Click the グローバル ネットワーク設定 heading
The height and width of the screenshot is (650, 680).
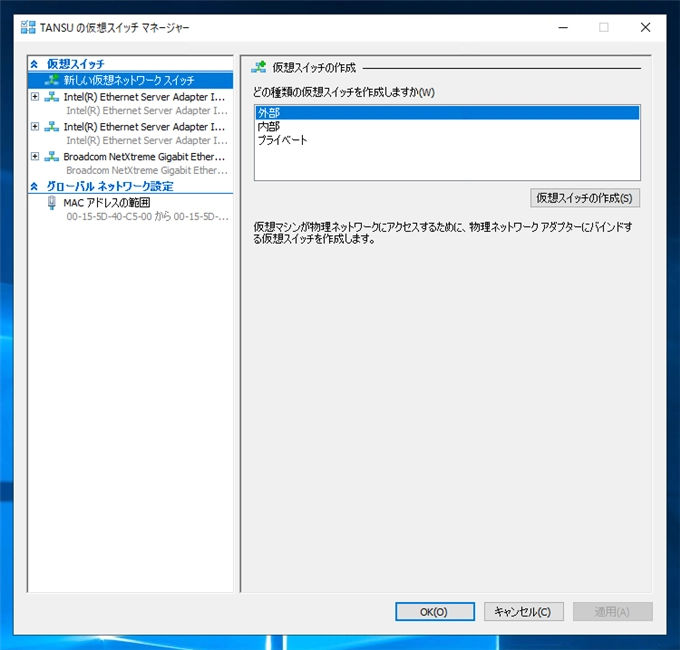(x=110, y=186)
